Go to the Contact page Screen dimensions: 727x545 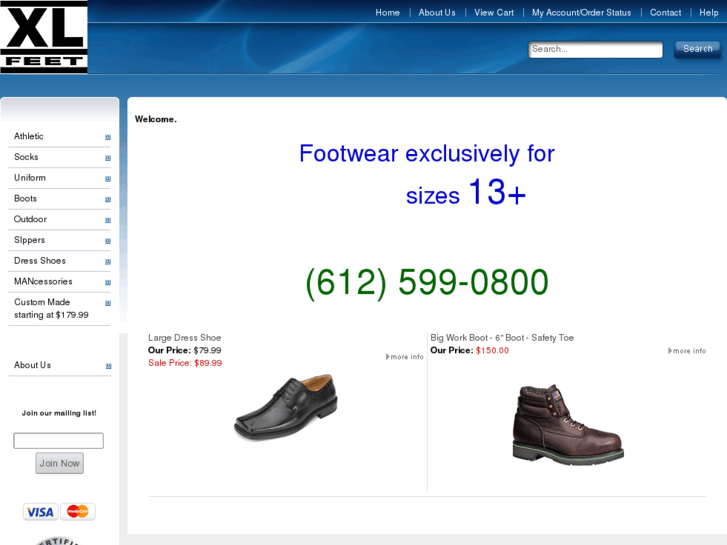(665, 13)
